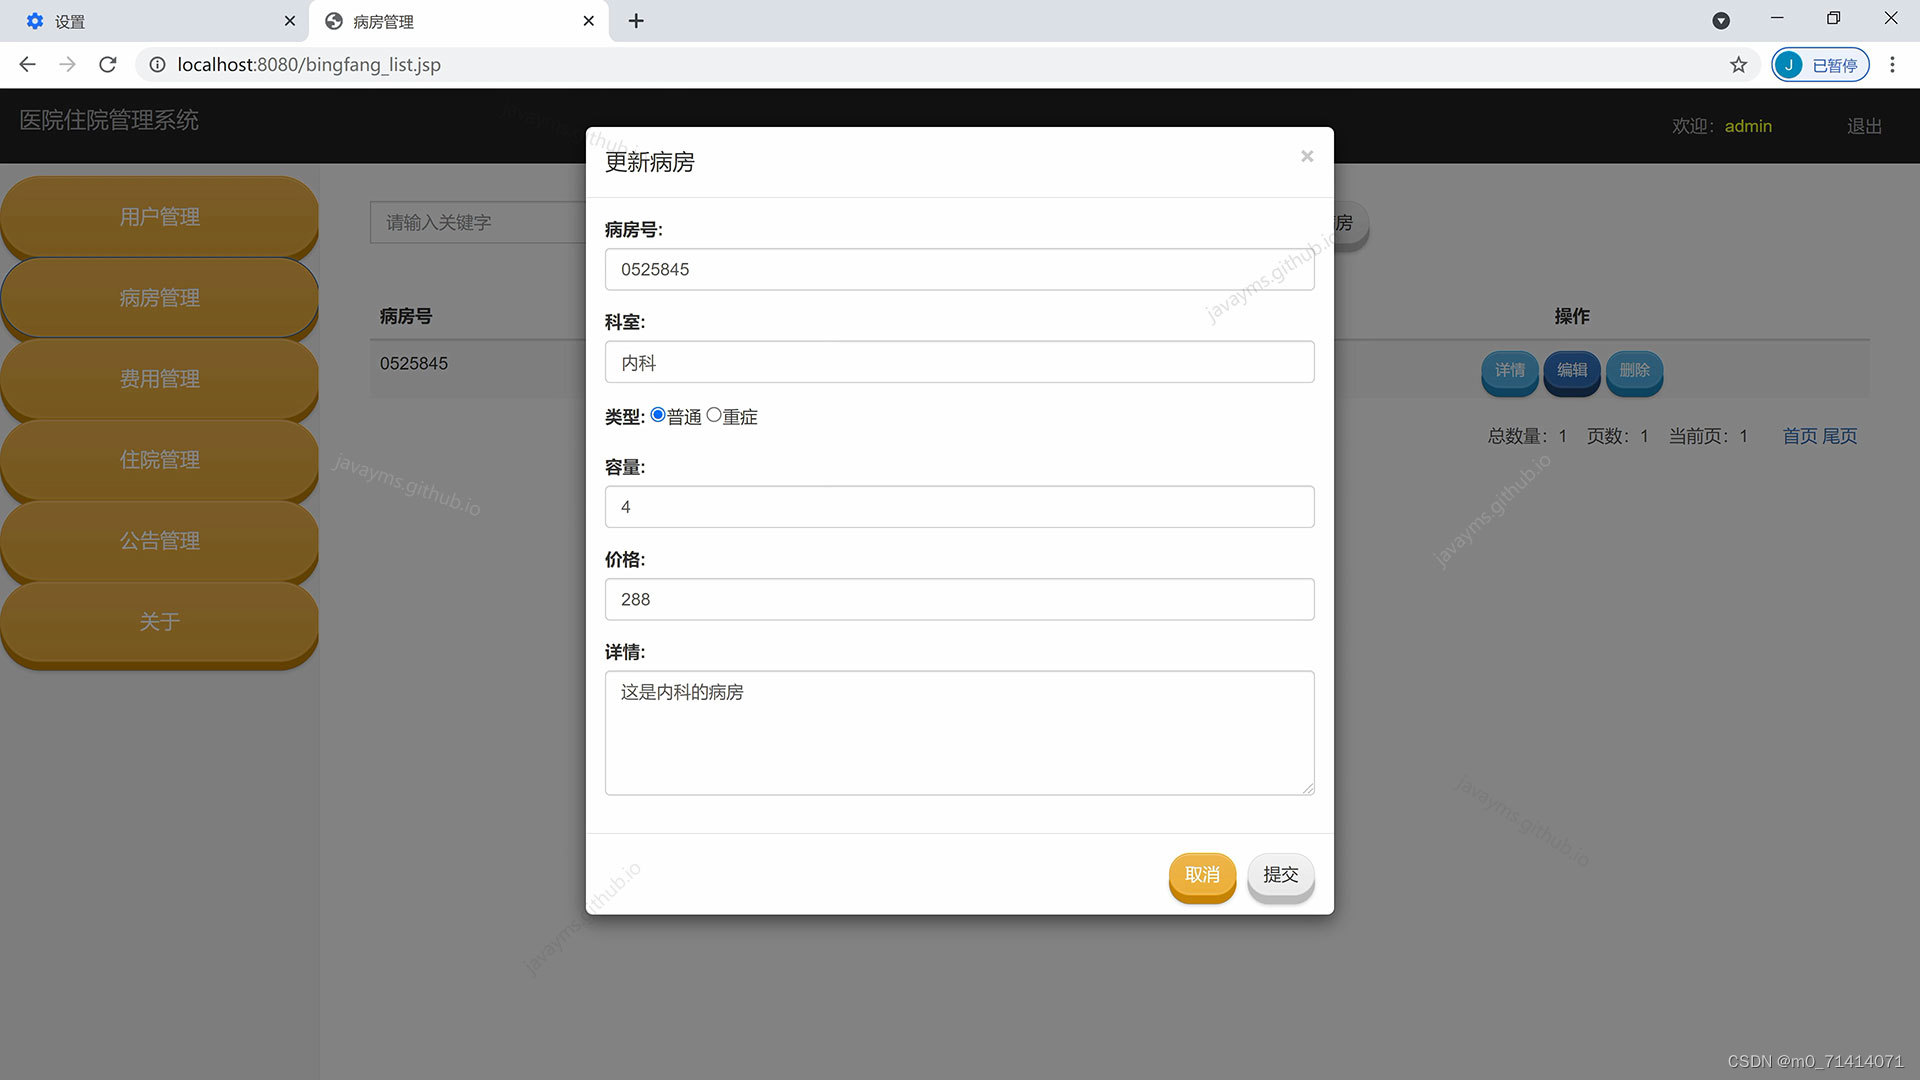This screenshot has height=1080, width=1920.
Task: Close the 更新病房 dialog with the X
Action: point(1306,156)
